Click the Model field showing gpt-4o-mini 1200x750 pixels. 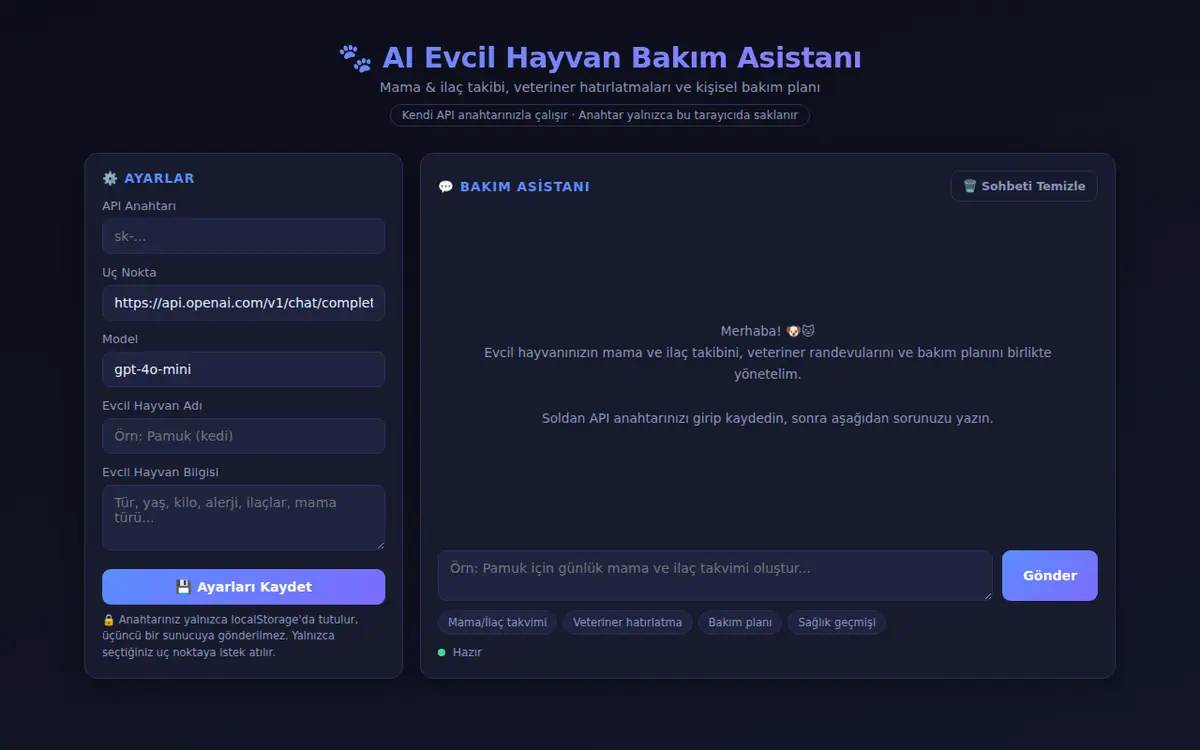click(243, 369)
